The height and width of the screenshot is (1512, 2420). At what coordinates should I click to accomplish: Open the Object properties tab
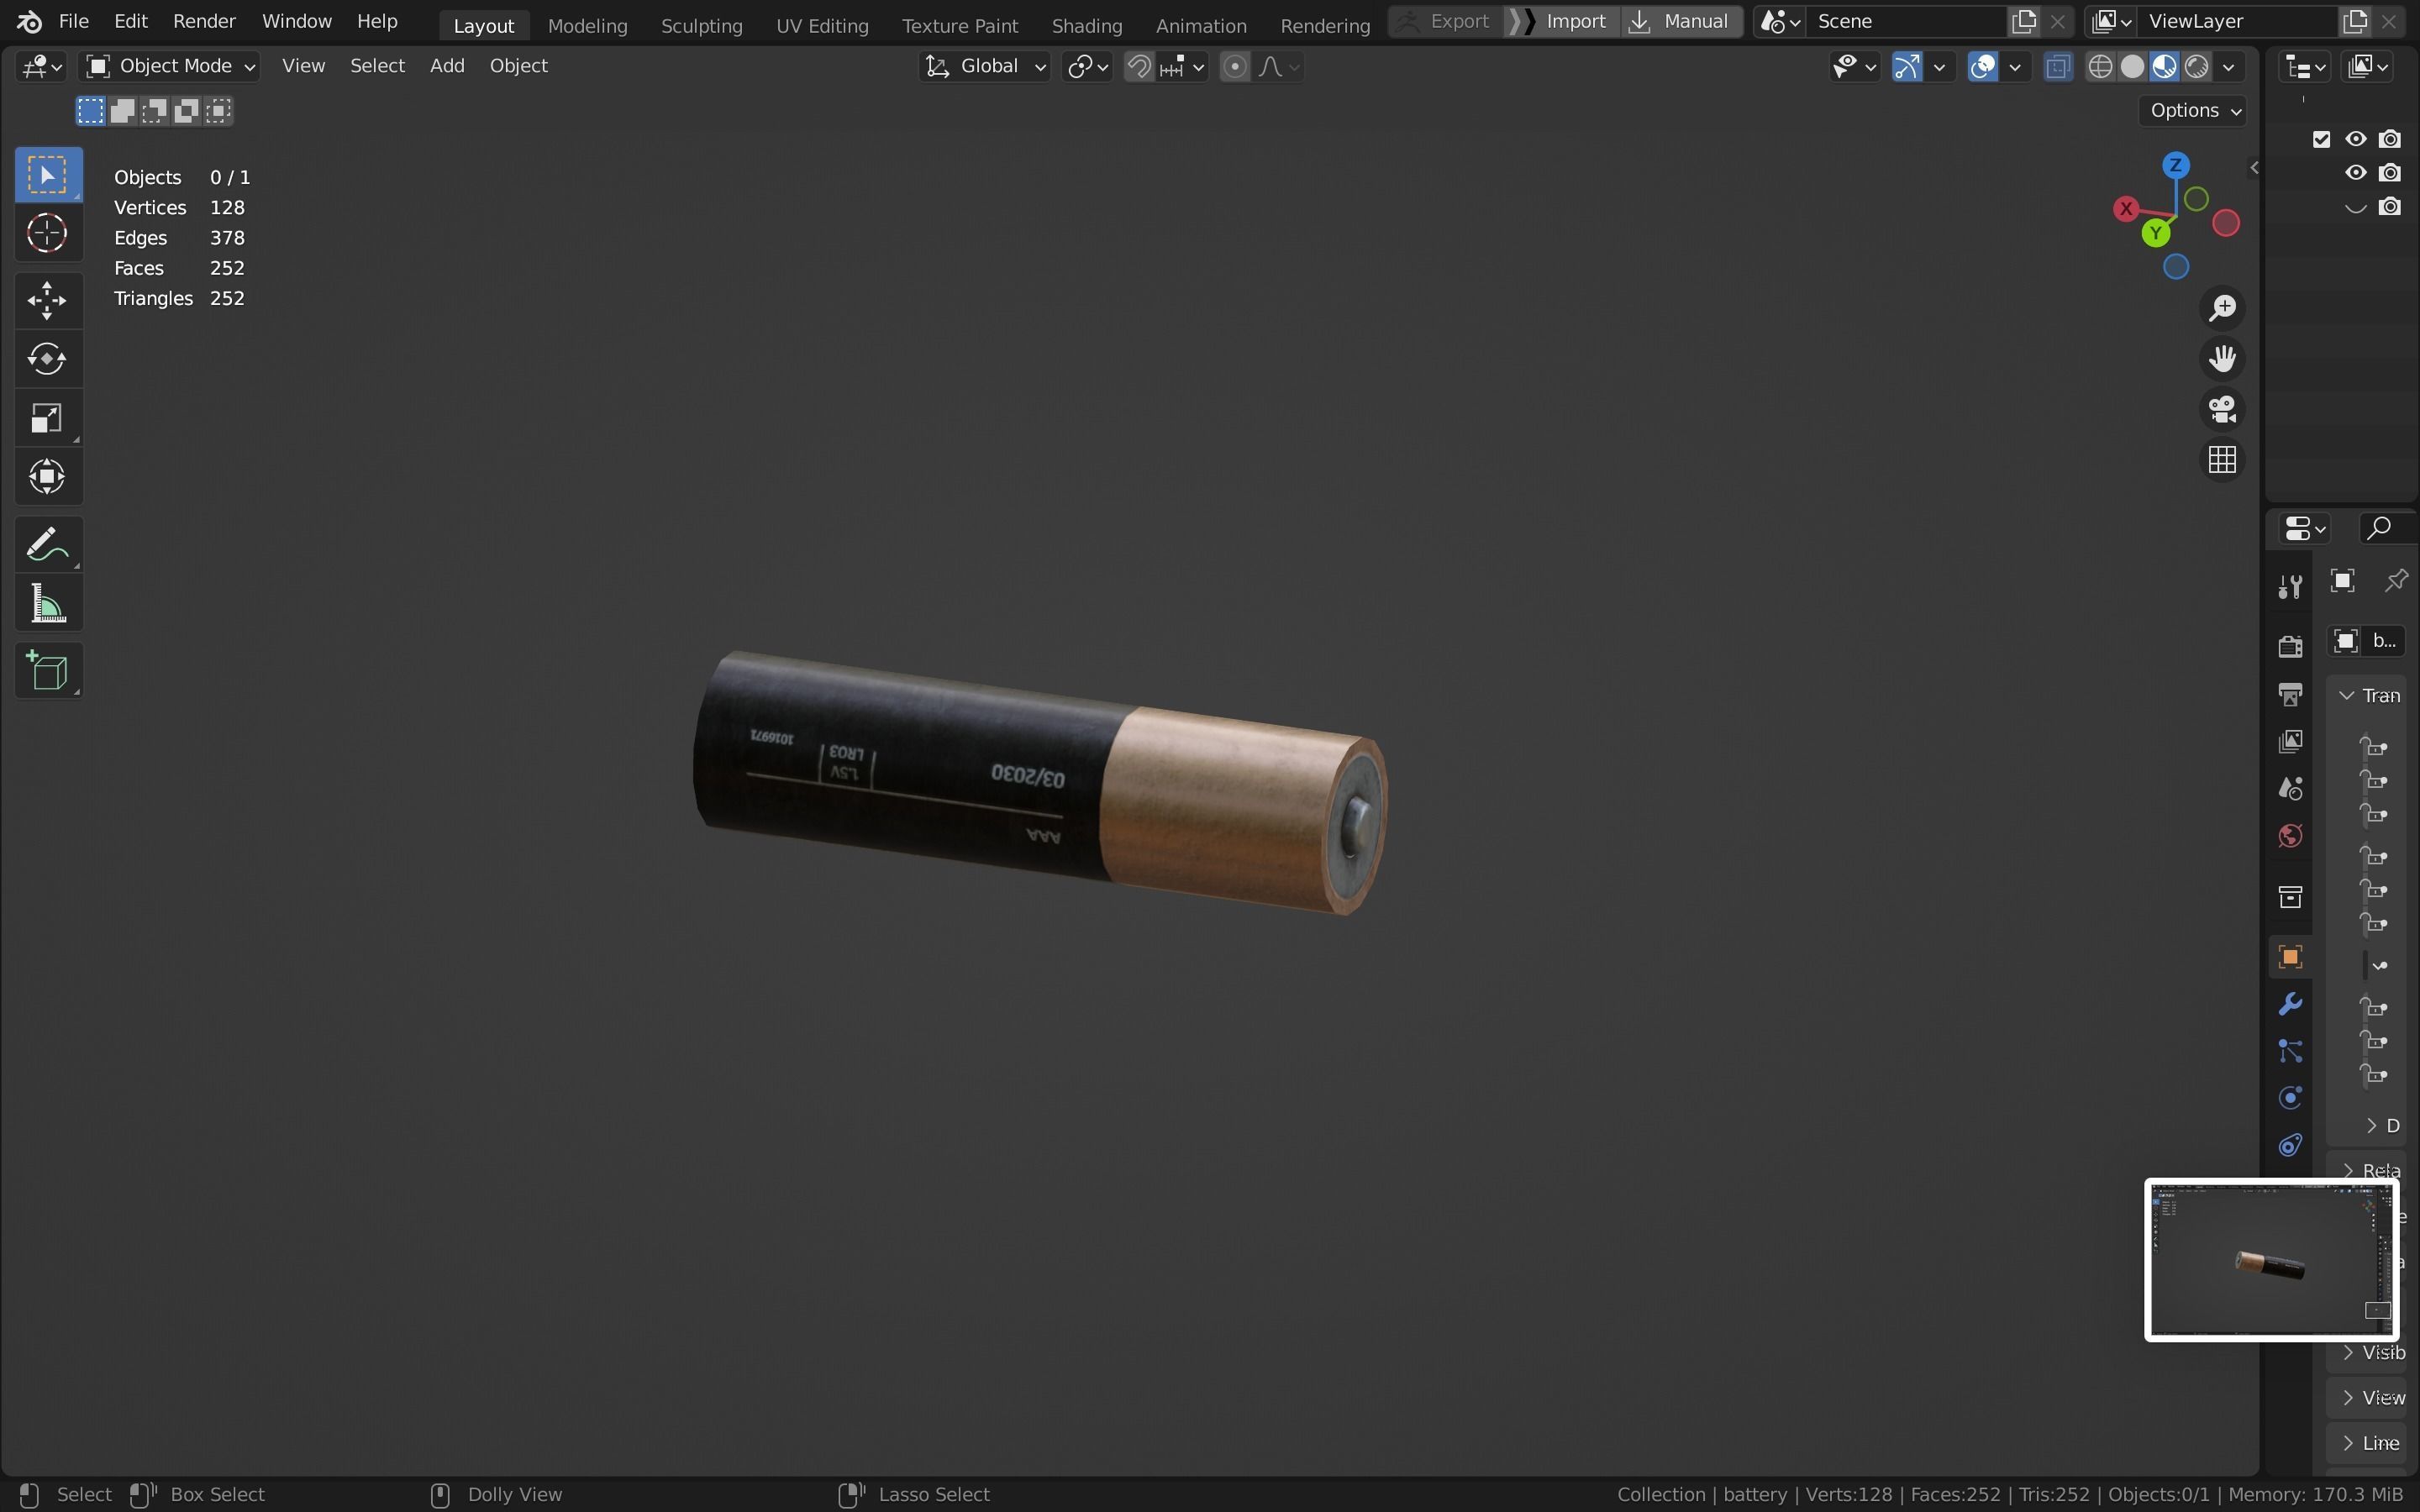tap(2290, 957)
